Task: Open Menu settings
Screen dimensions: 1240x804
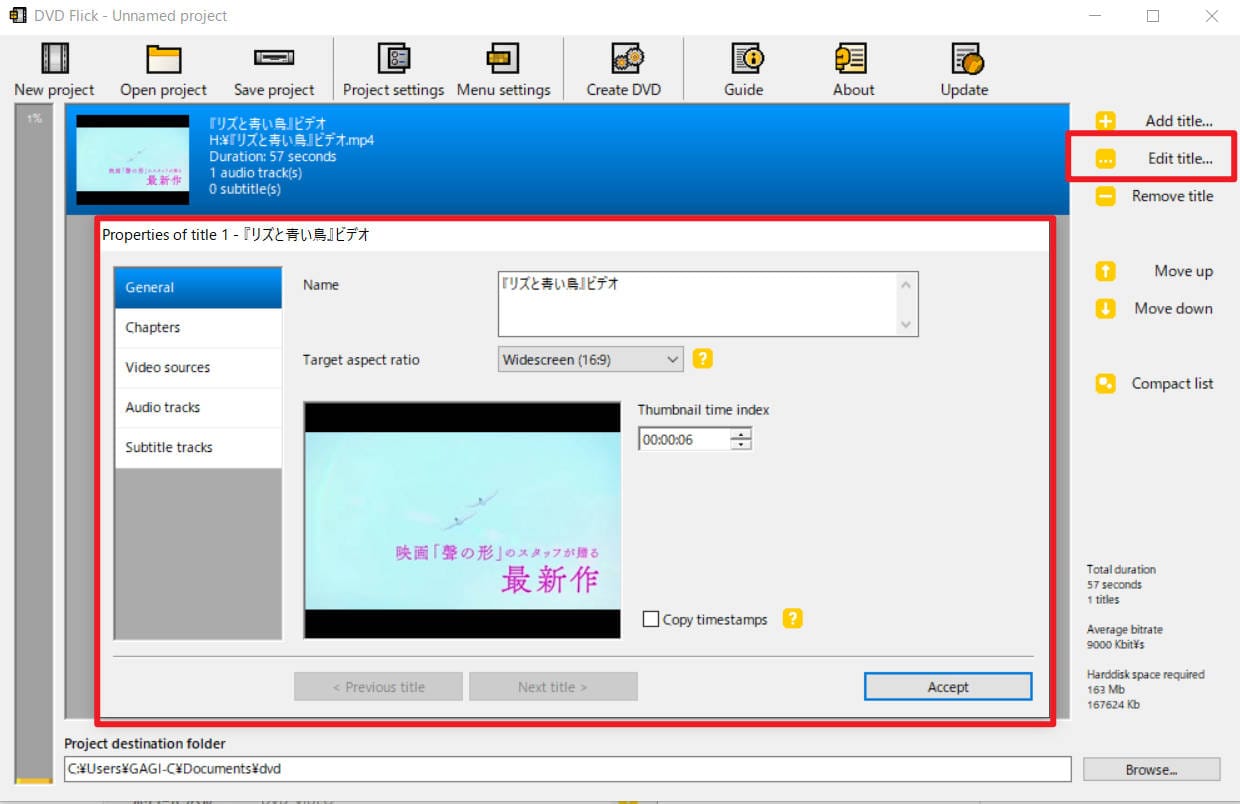Action: point(504,68)
